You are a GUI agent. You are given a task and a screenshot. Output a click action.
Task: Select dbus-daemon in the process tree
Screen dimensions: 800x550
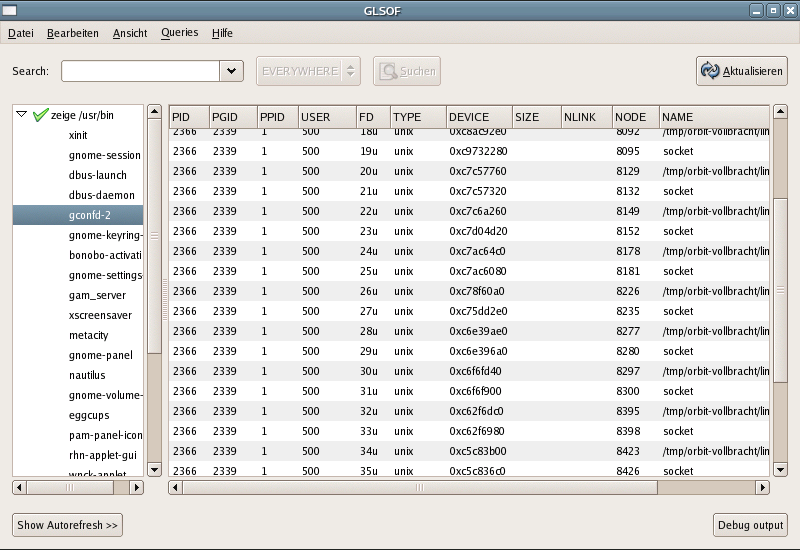[x=102, y=195]
